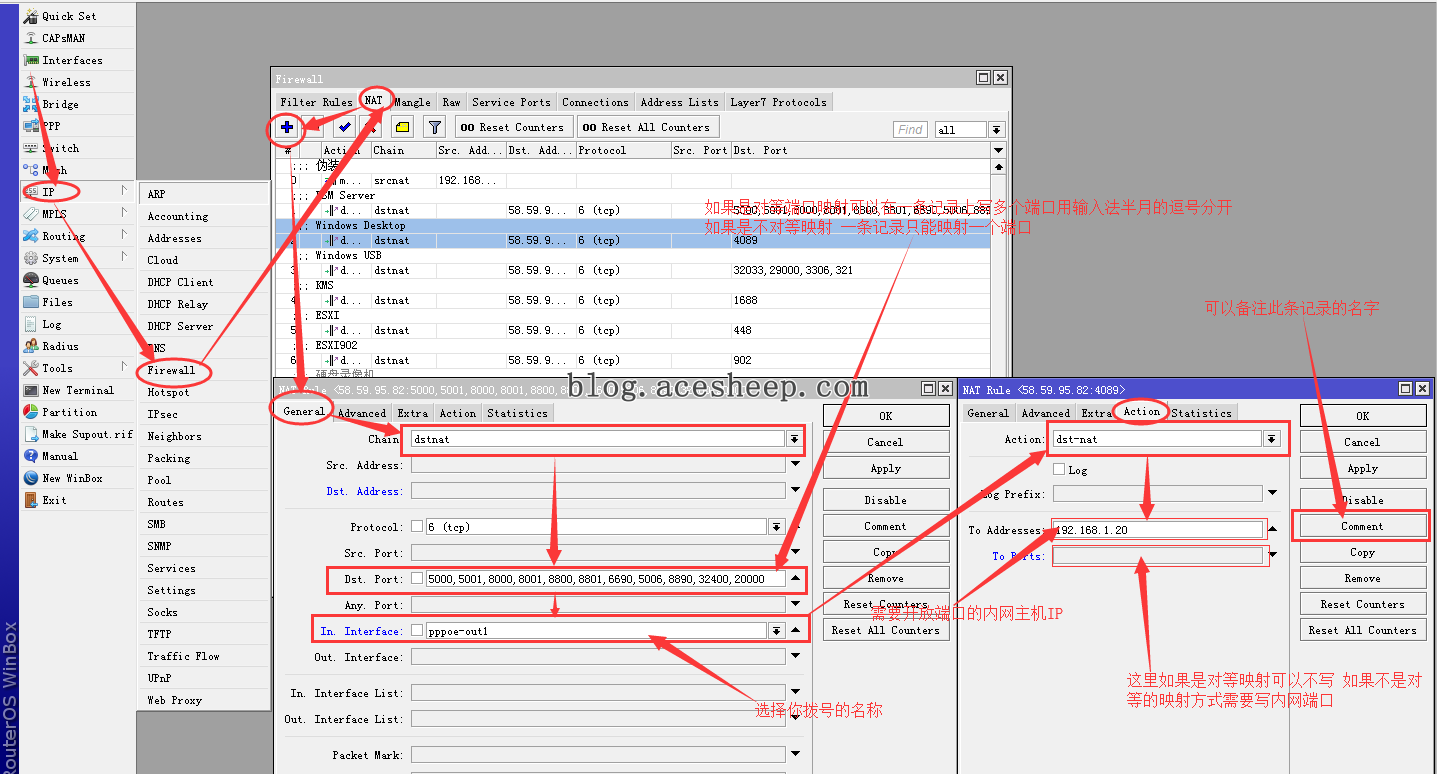This screenshot has width=1437, height=774.
Task: Open the Radius window
Action: (x=60, y=346)
